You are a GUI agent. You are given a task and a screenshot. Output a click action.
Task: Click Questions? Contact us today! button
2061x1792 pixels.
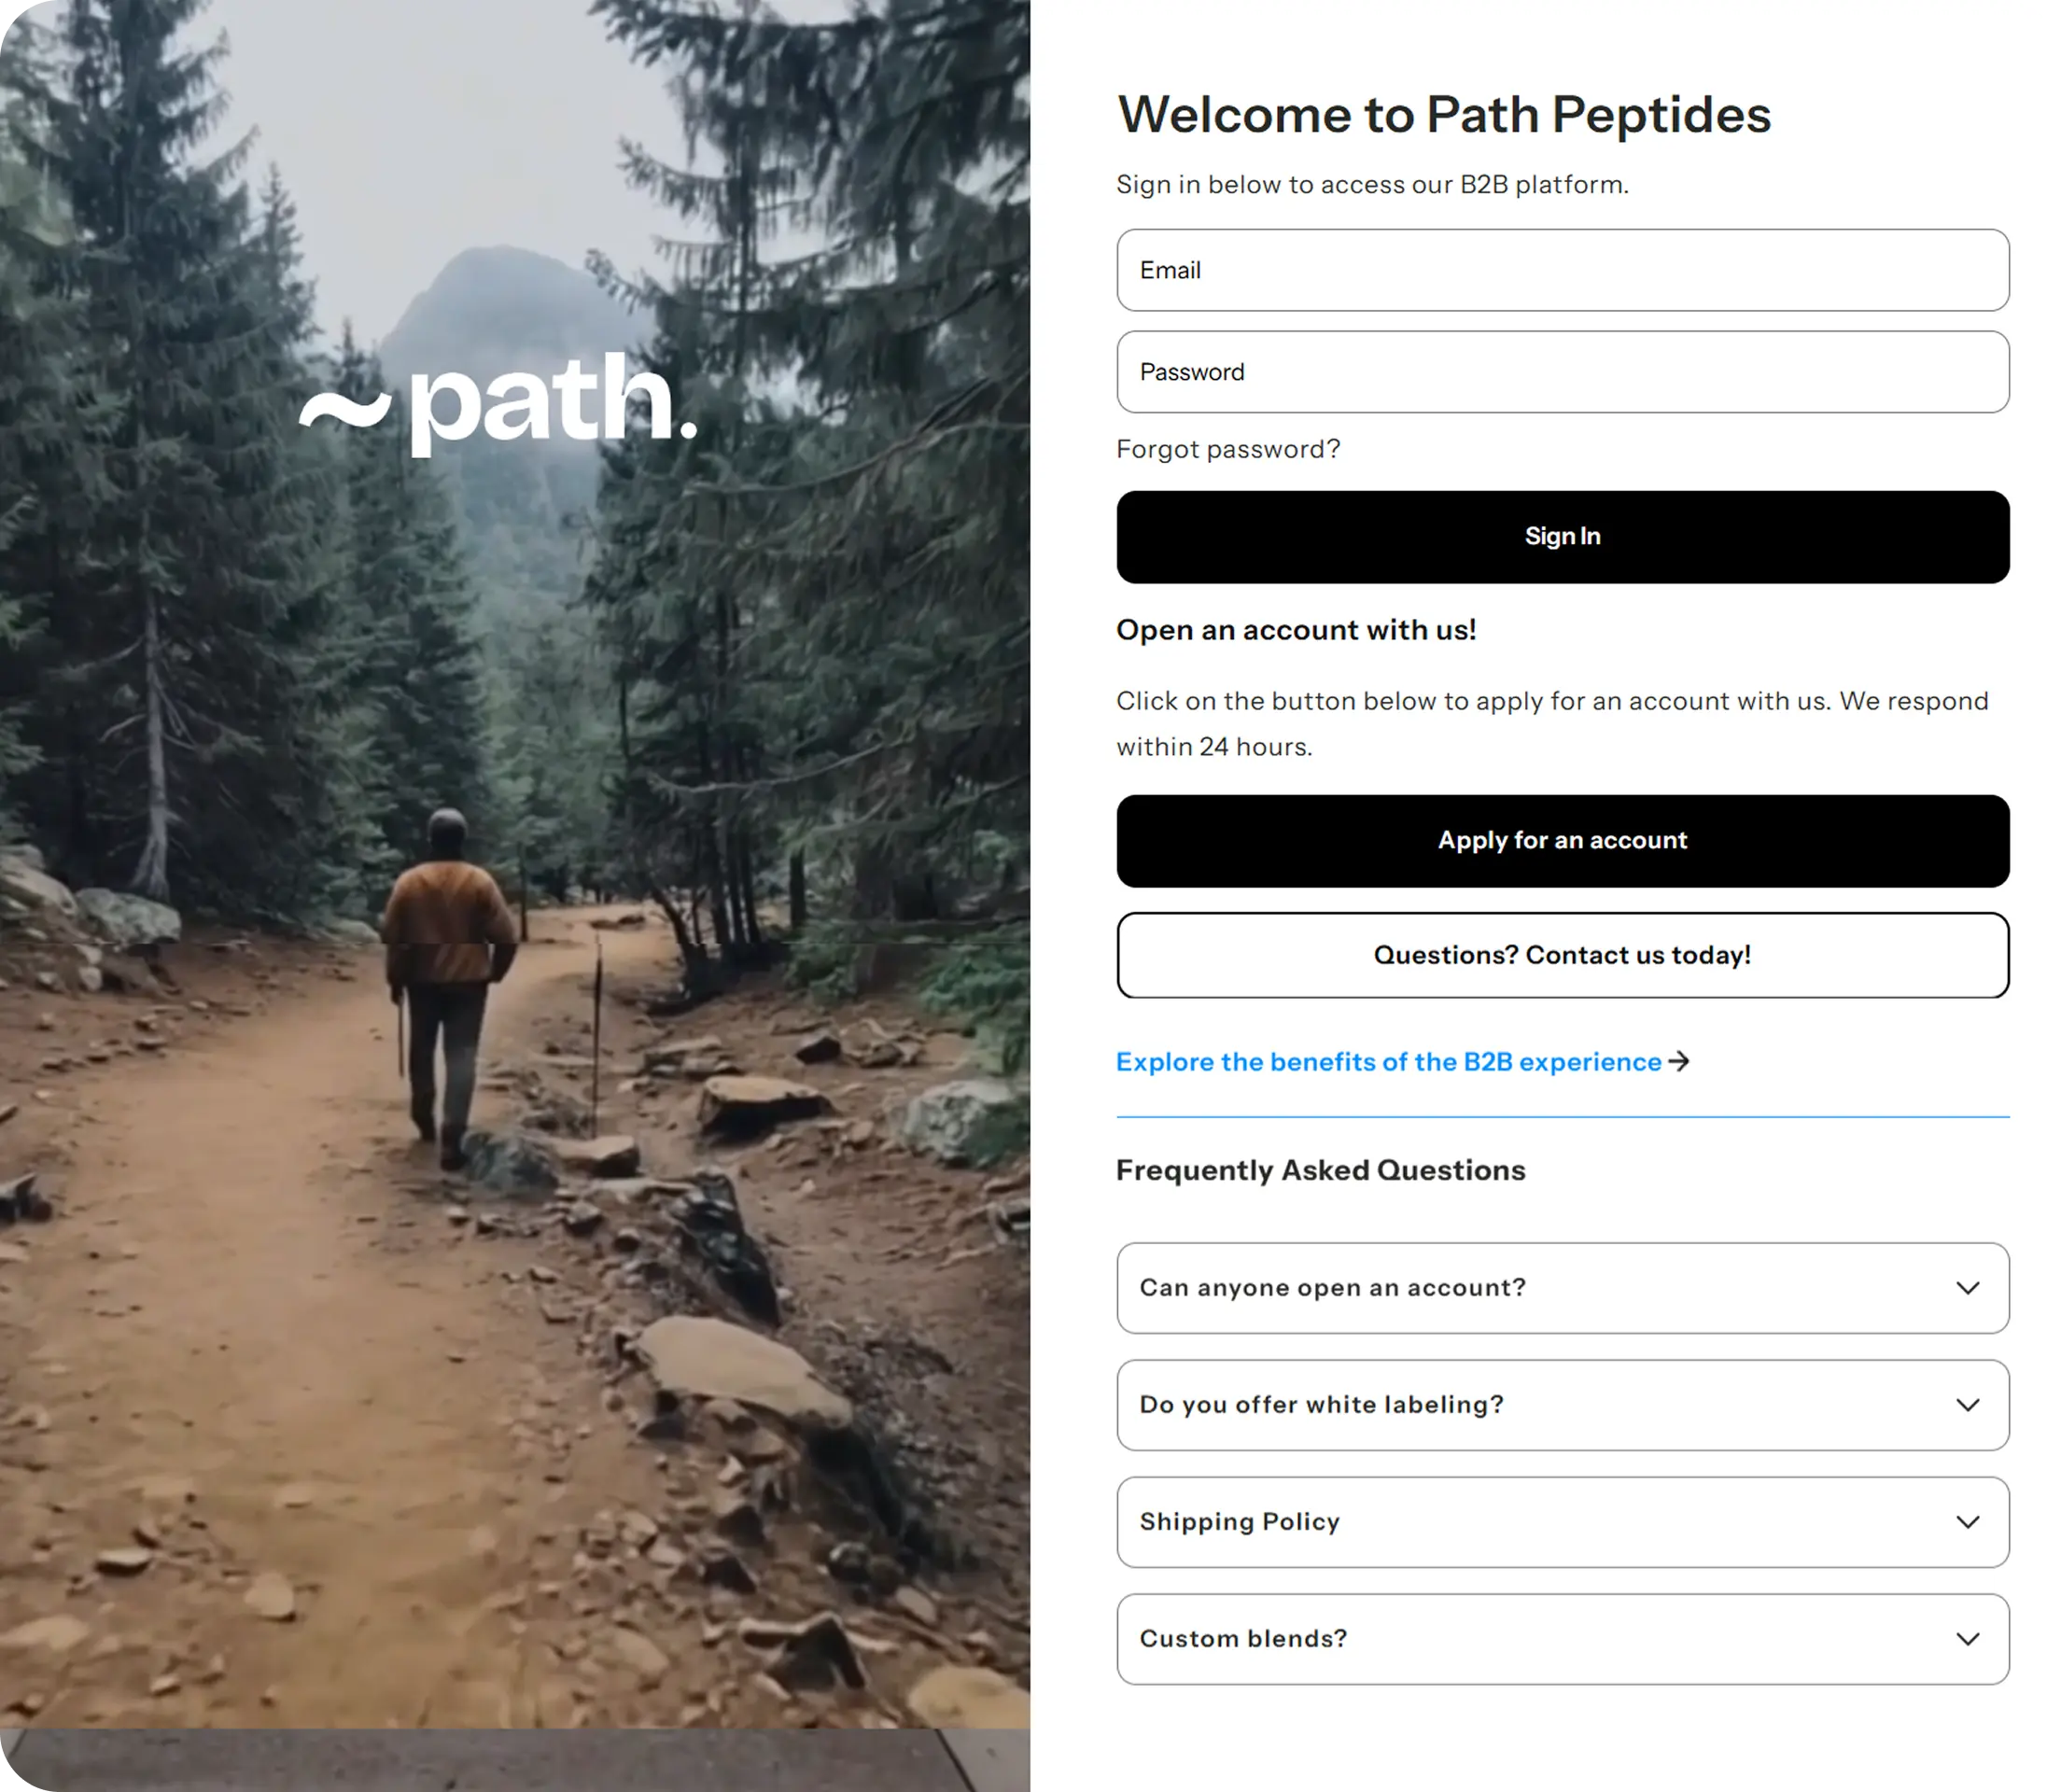tap(1562, 955)
